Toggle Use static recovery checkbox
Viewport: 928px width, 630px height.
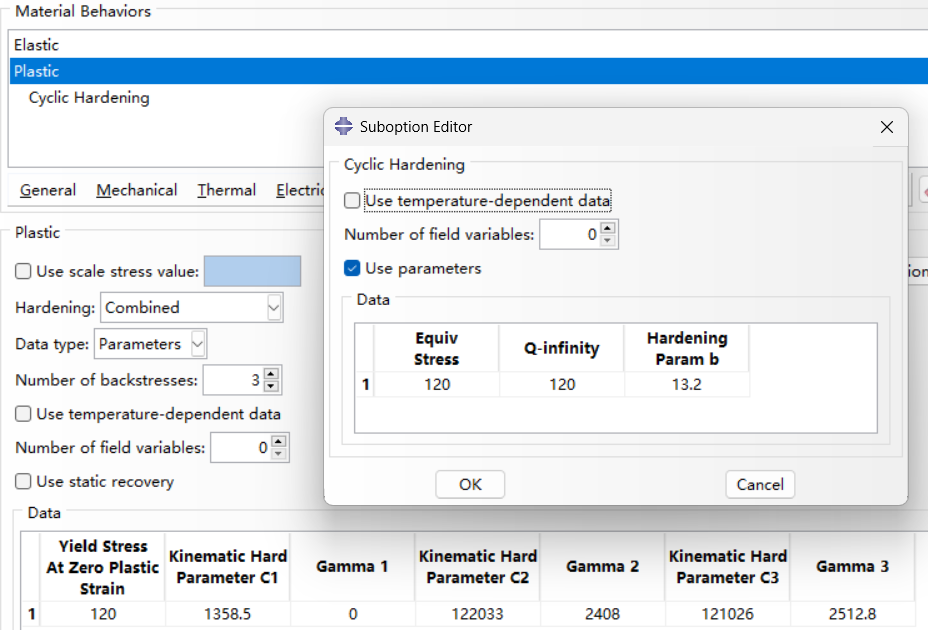(x=23, y=481)
